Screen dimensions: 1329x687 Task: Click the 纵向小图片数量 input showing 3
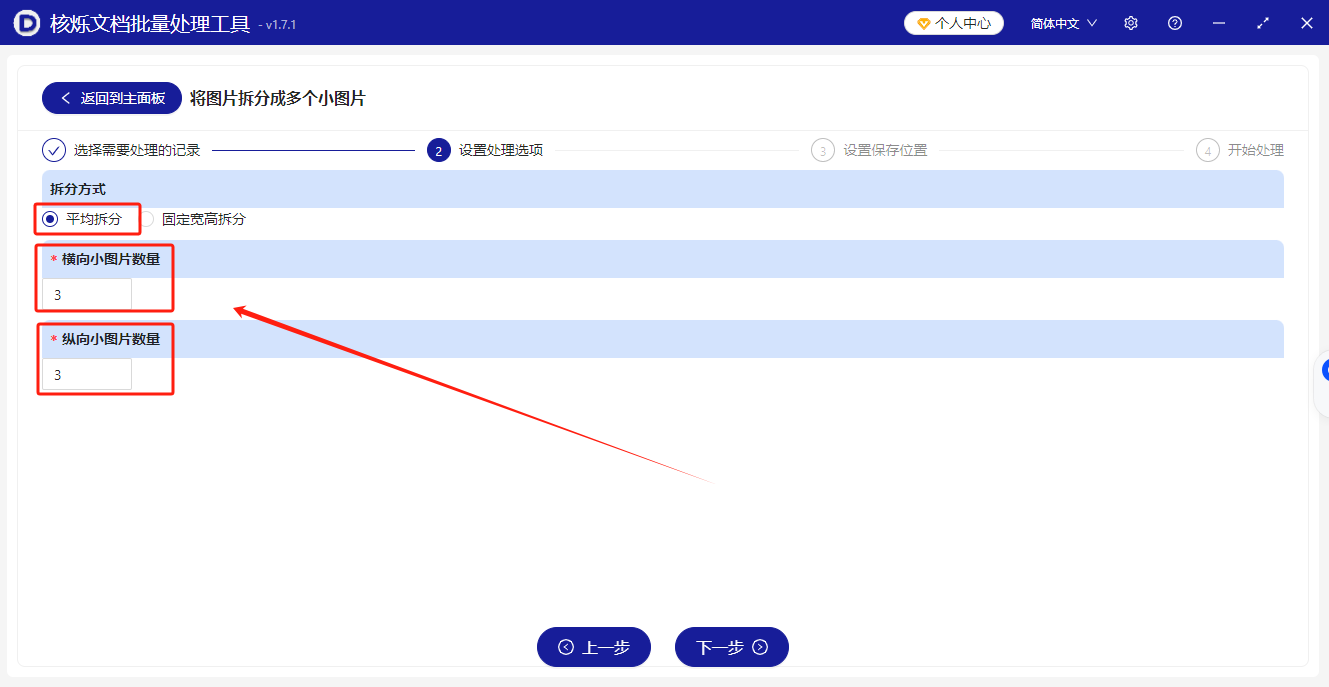tap(86, 373)
